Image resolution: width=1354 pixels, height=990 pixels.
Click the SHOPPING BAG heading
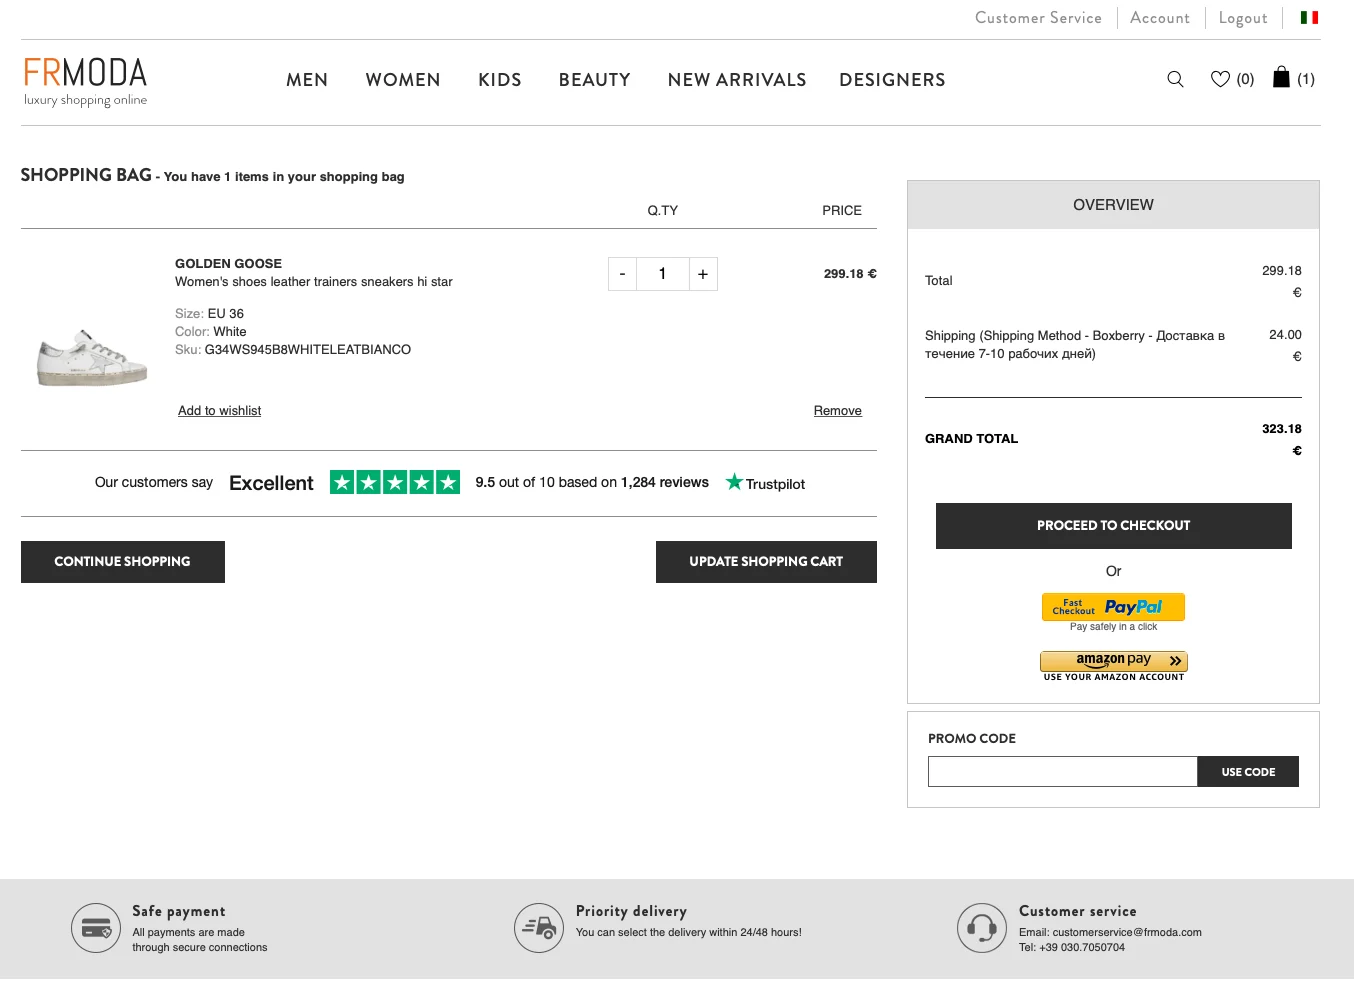pos(86,175)
